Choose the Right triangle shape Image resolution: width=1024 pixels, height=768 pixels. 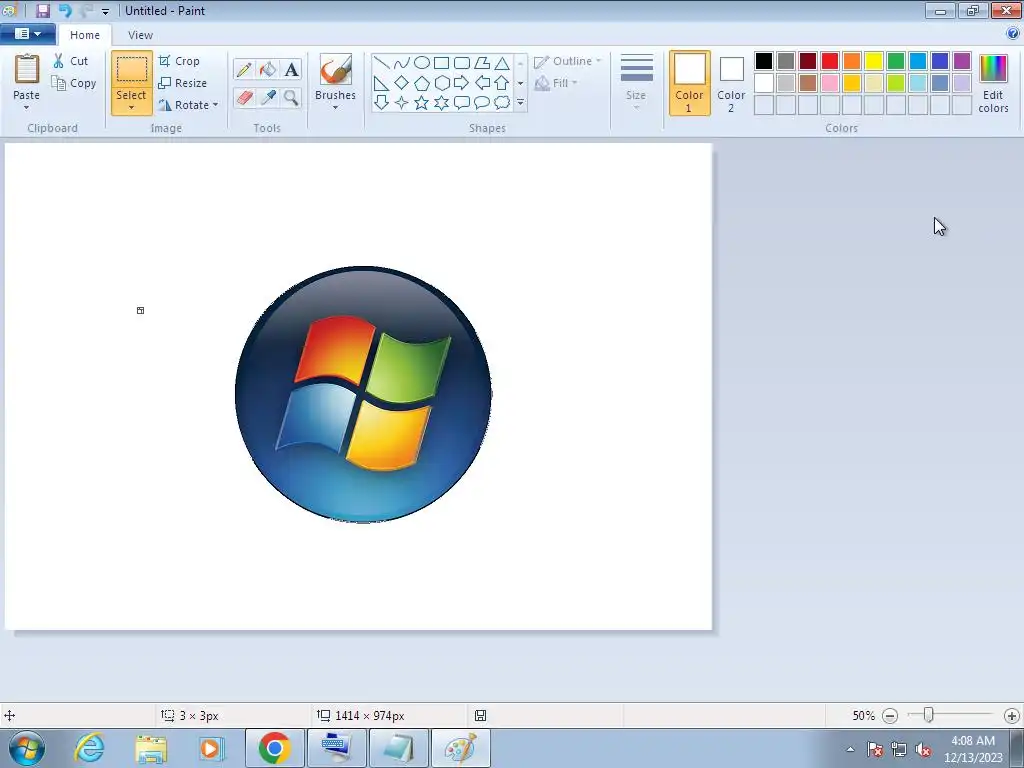tap(382, 83)
